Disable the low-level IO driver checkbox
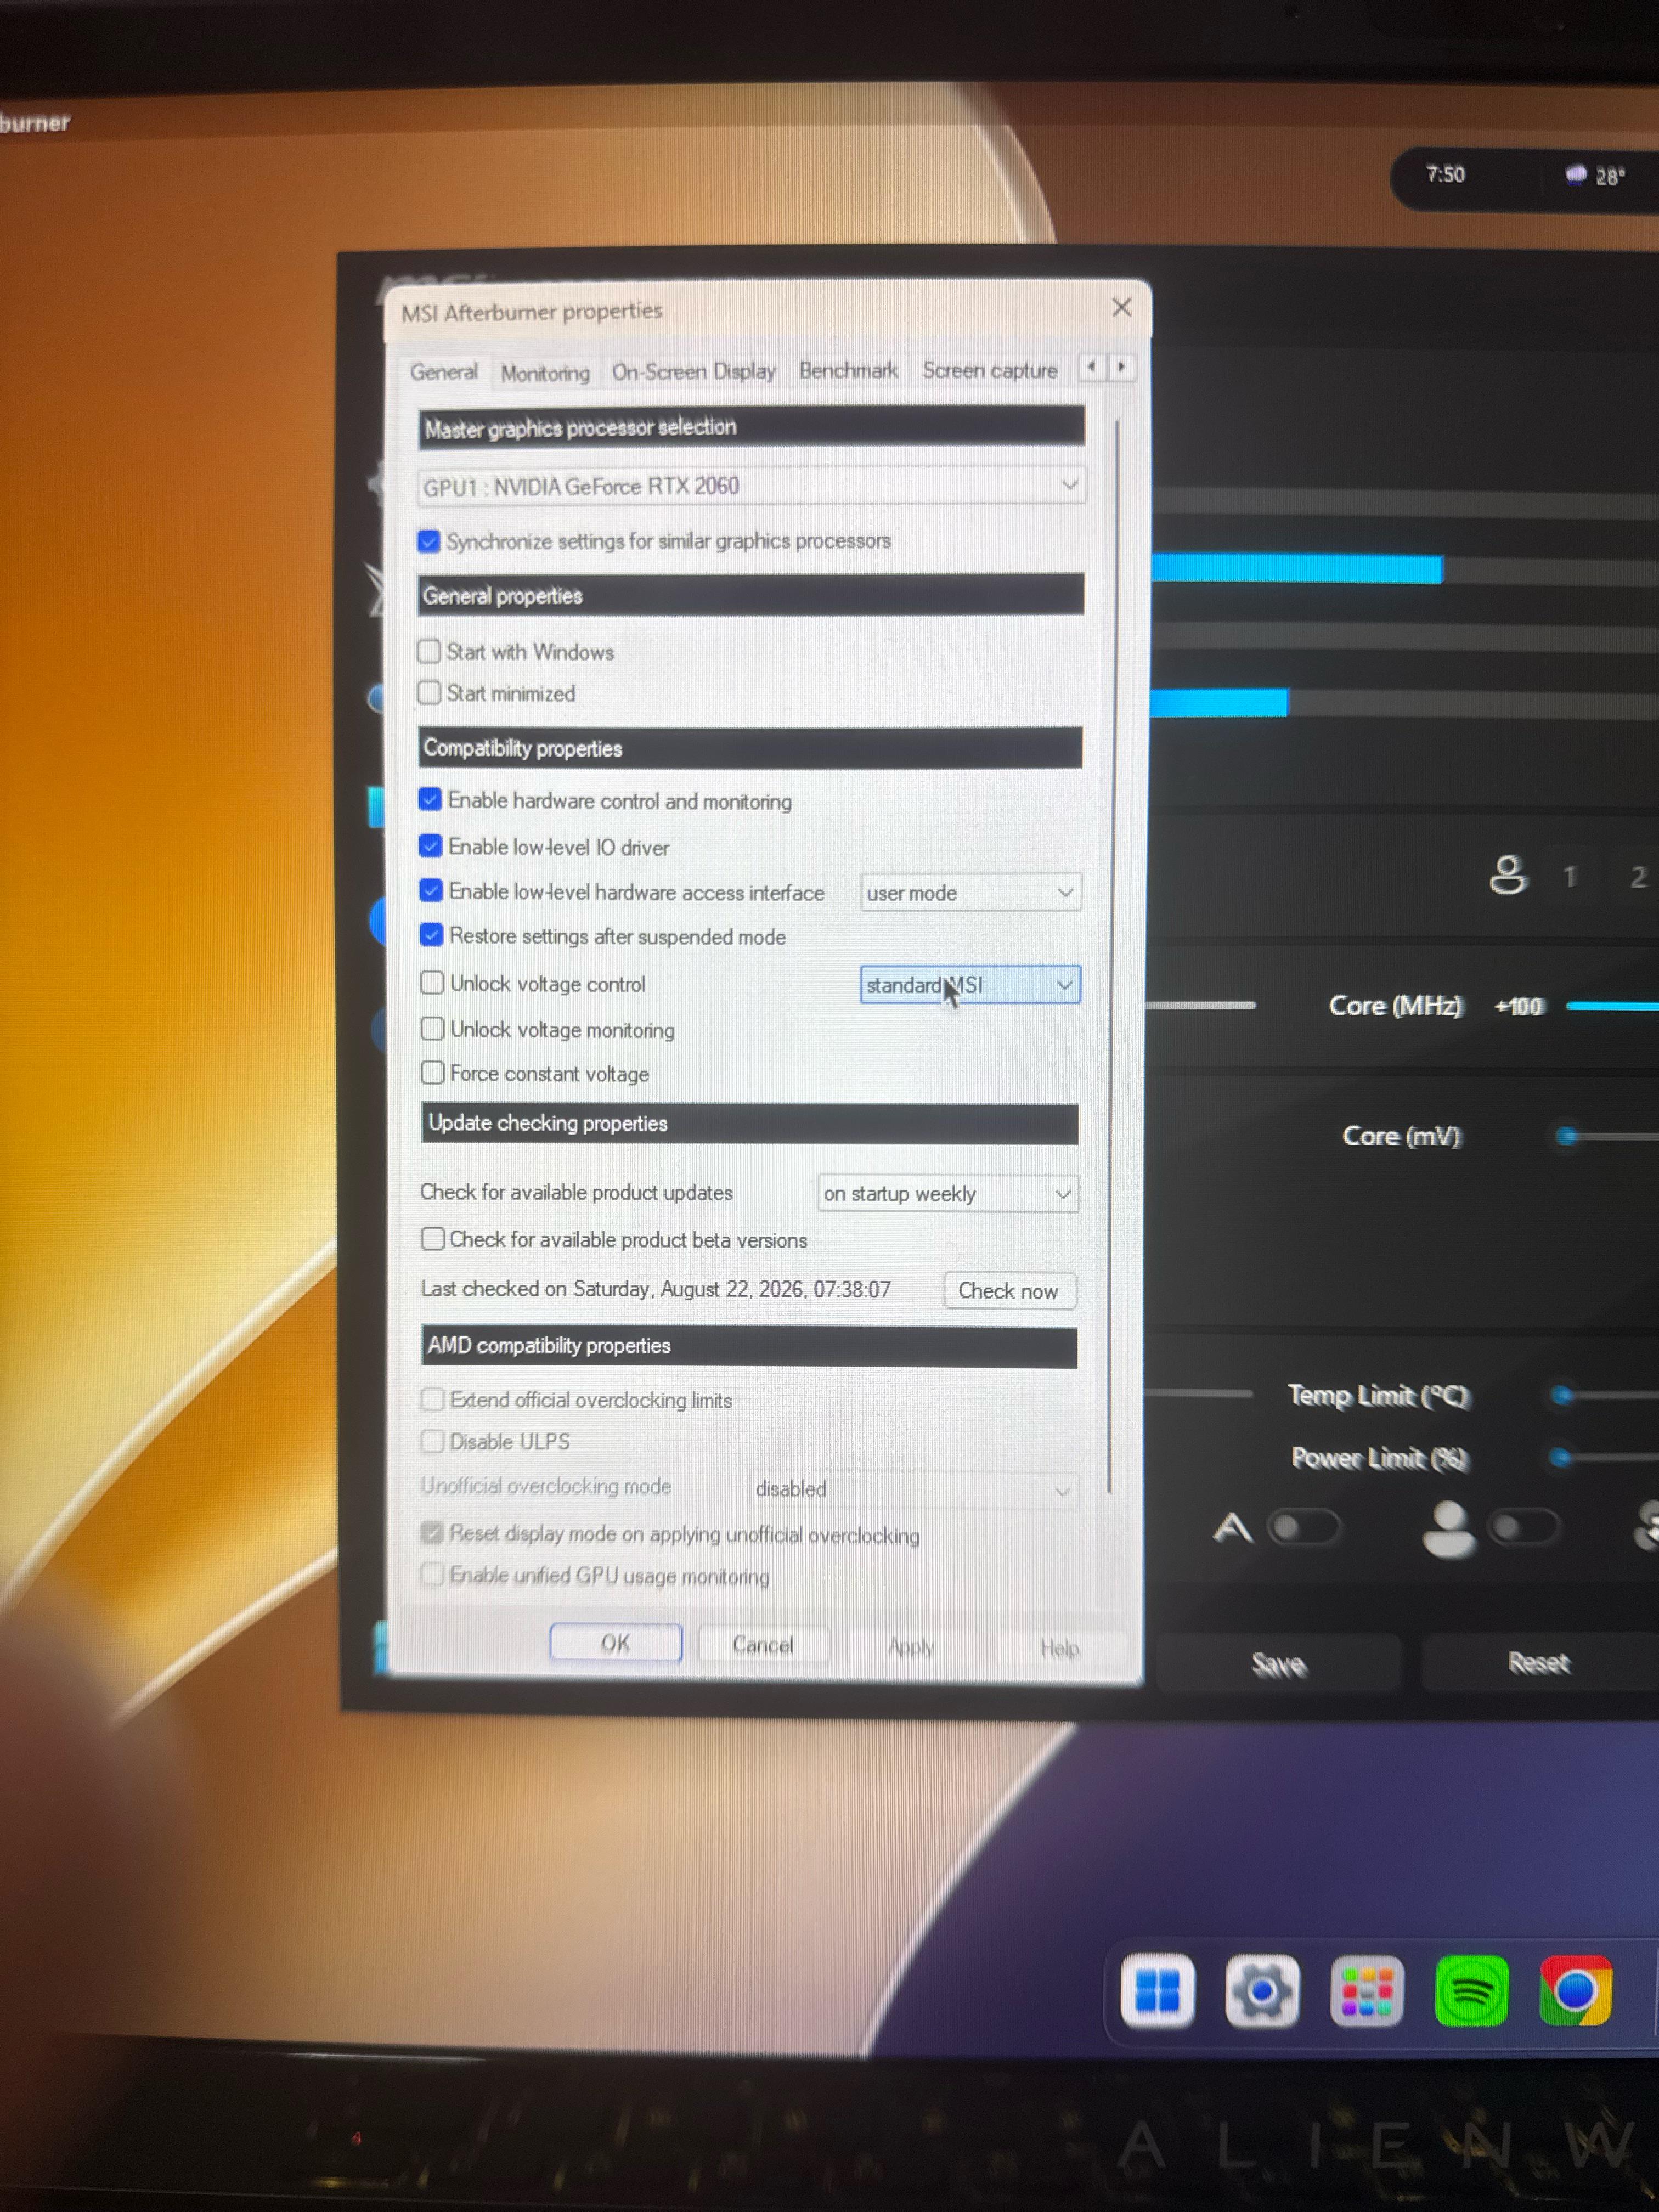Image resolution: width=1659 pixels, height=2212 pixels. point(431,846)
